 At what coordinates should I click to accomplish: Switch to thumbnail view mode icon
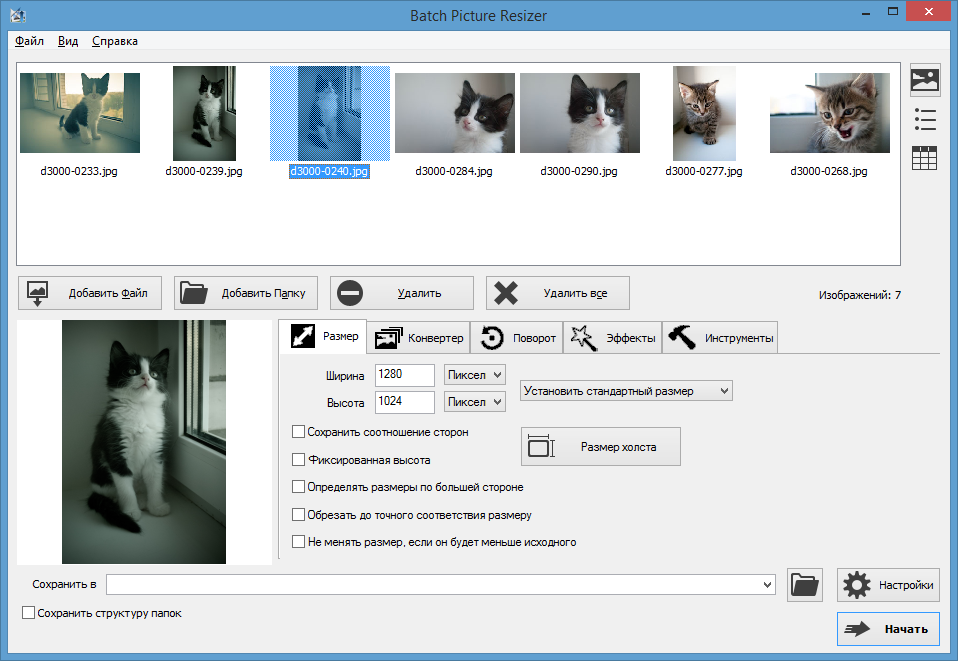point(925,80)
